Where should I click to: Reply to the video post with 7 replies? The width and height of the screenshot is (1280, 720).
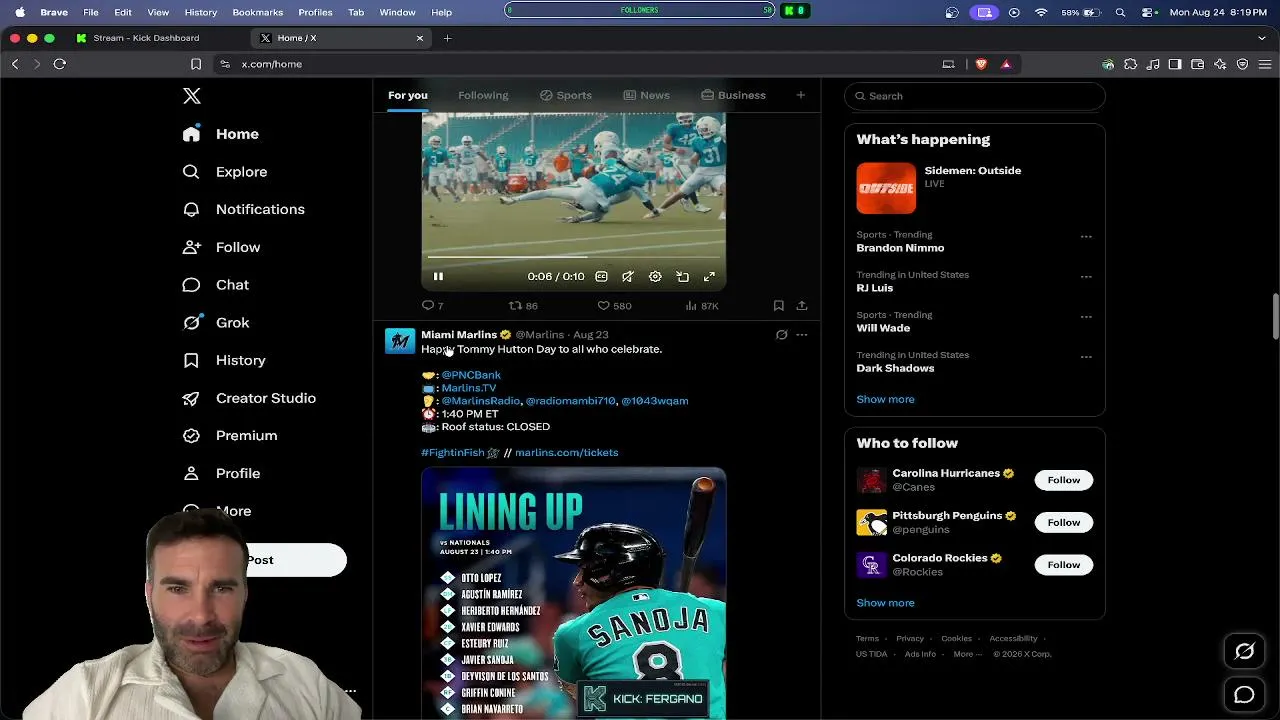(433, 305)
